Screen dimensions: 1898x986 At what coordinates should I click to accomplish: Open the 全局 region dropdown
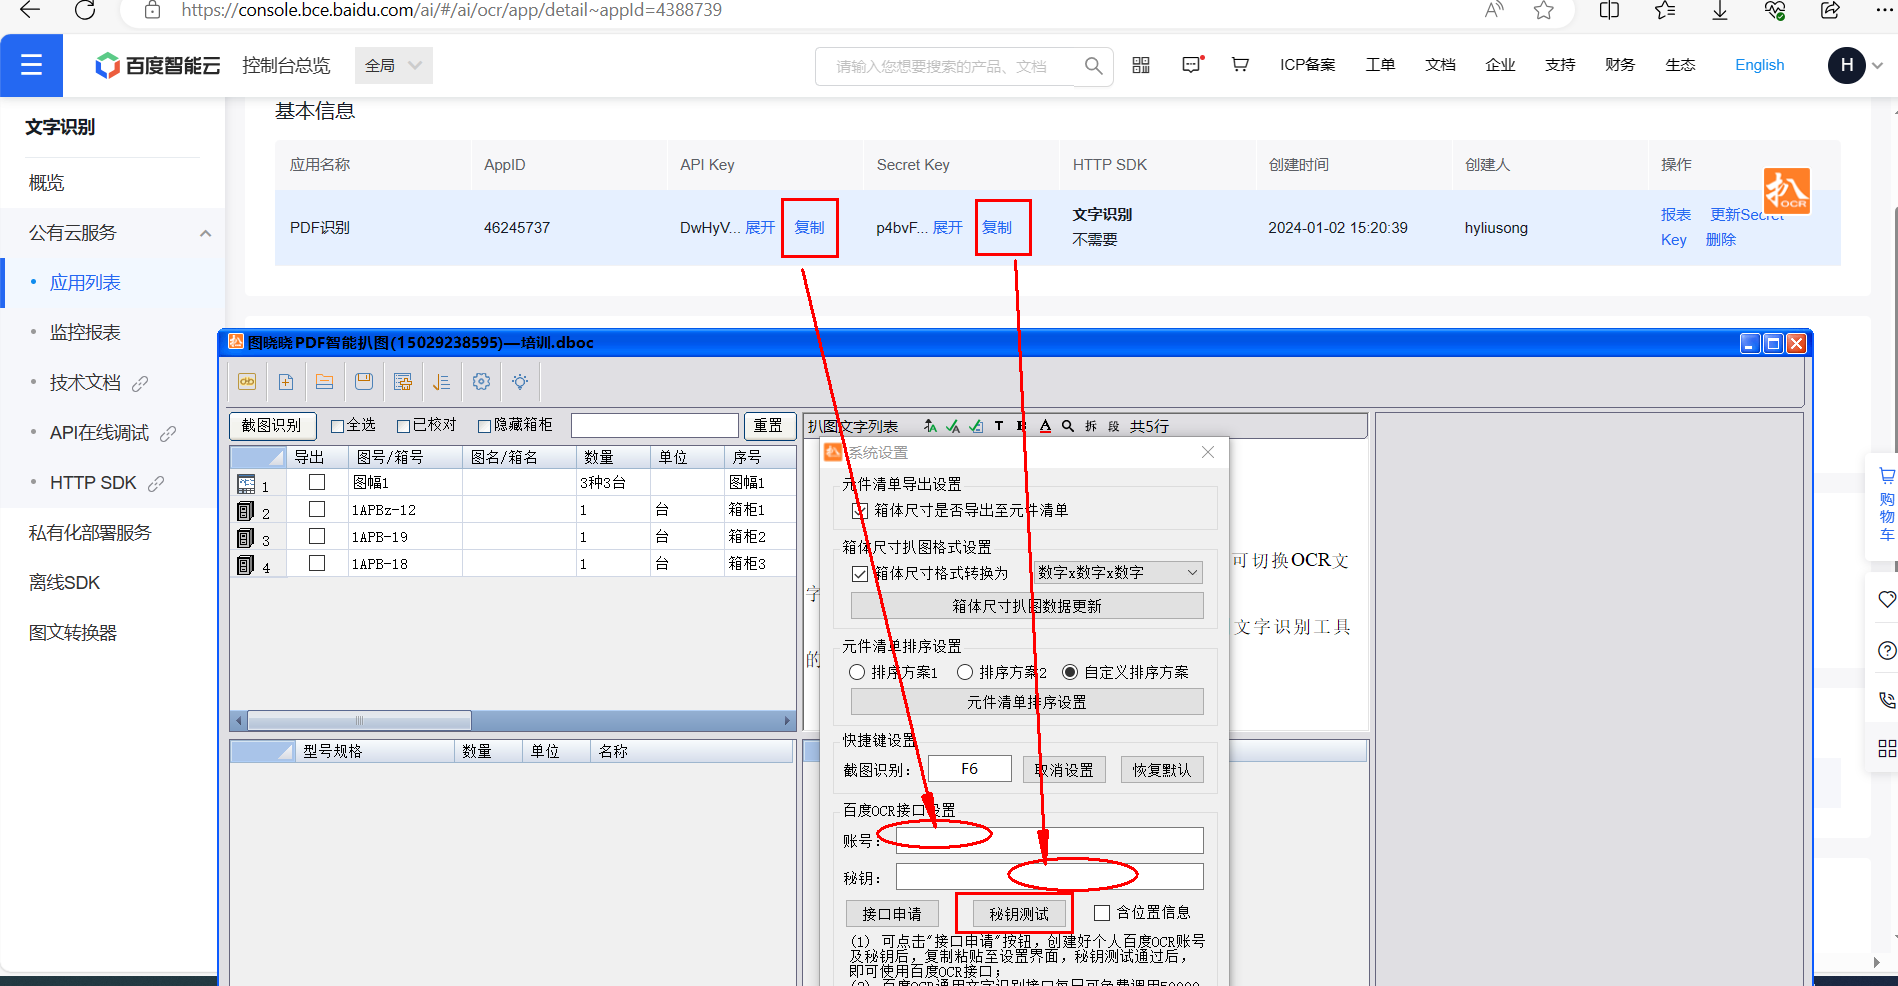click(x=393, y=66)
